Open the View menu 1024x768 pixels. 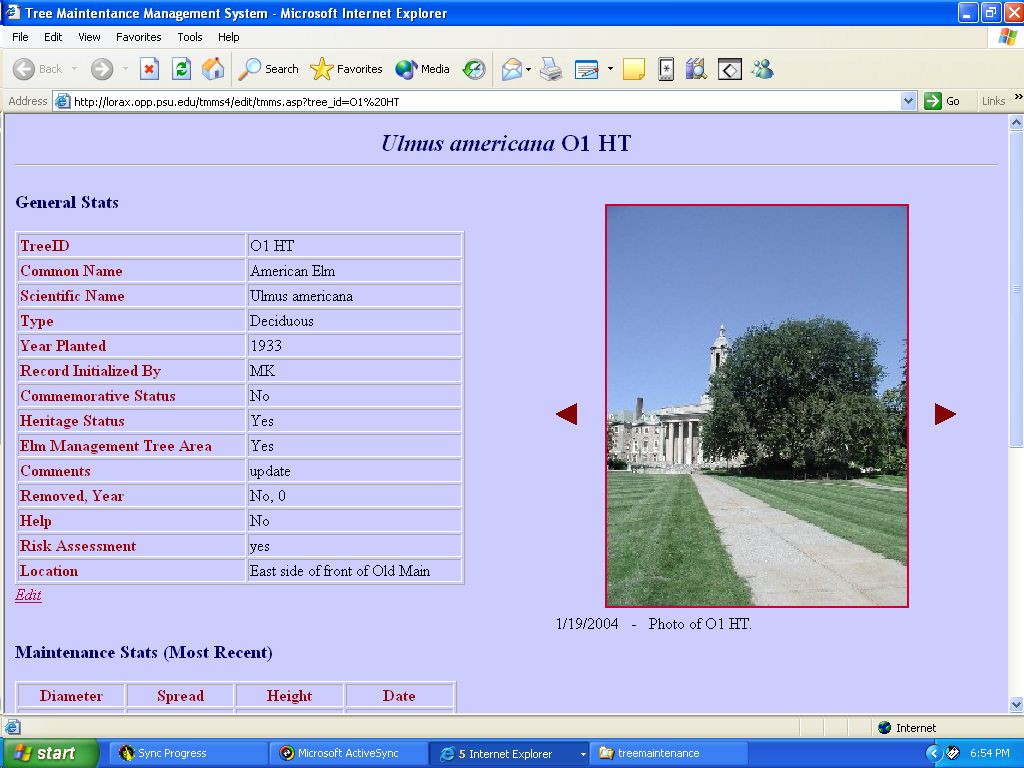89,37
